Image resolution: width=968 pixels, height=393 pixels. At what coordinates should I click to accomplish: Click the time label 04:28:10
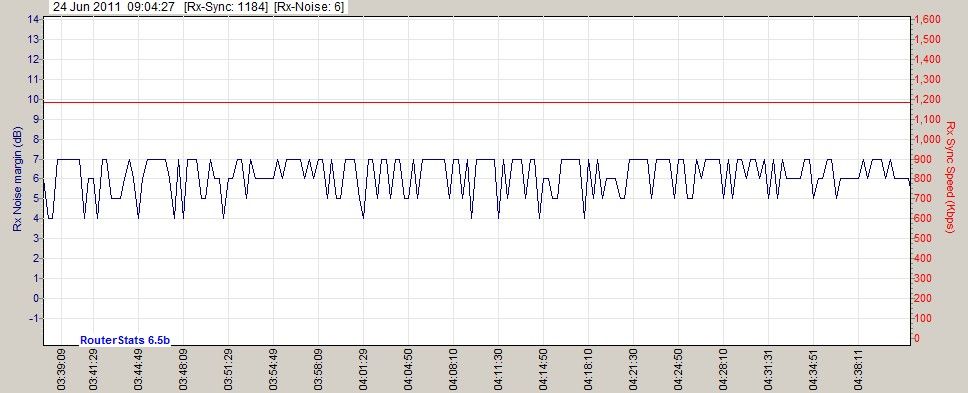coord(724,370)
